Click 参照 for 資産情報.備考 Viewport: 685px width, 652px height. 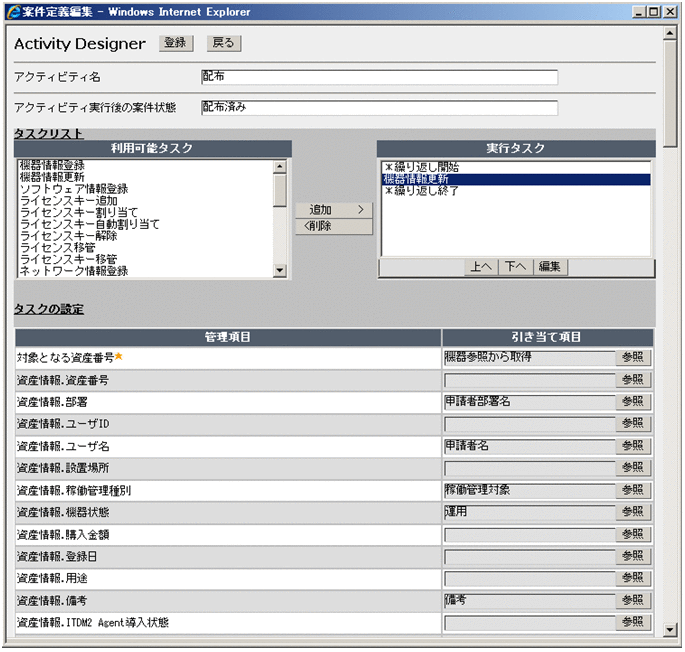[633, 600]
